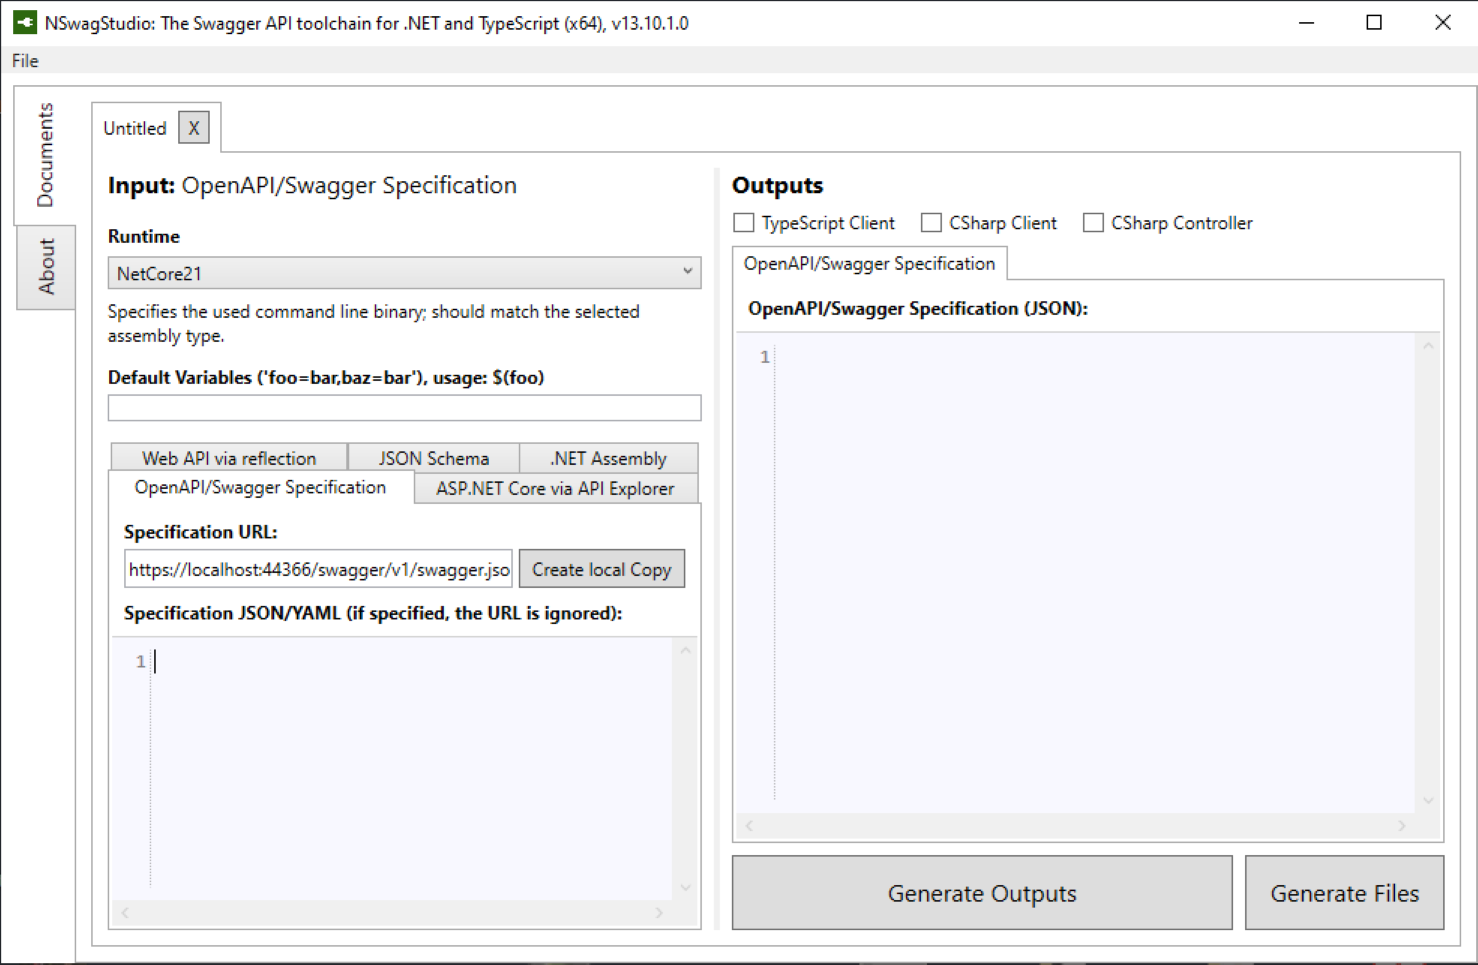Switch to the About side tab
The height and width of the screenshot is (965, 1478).
click(45, 266)
